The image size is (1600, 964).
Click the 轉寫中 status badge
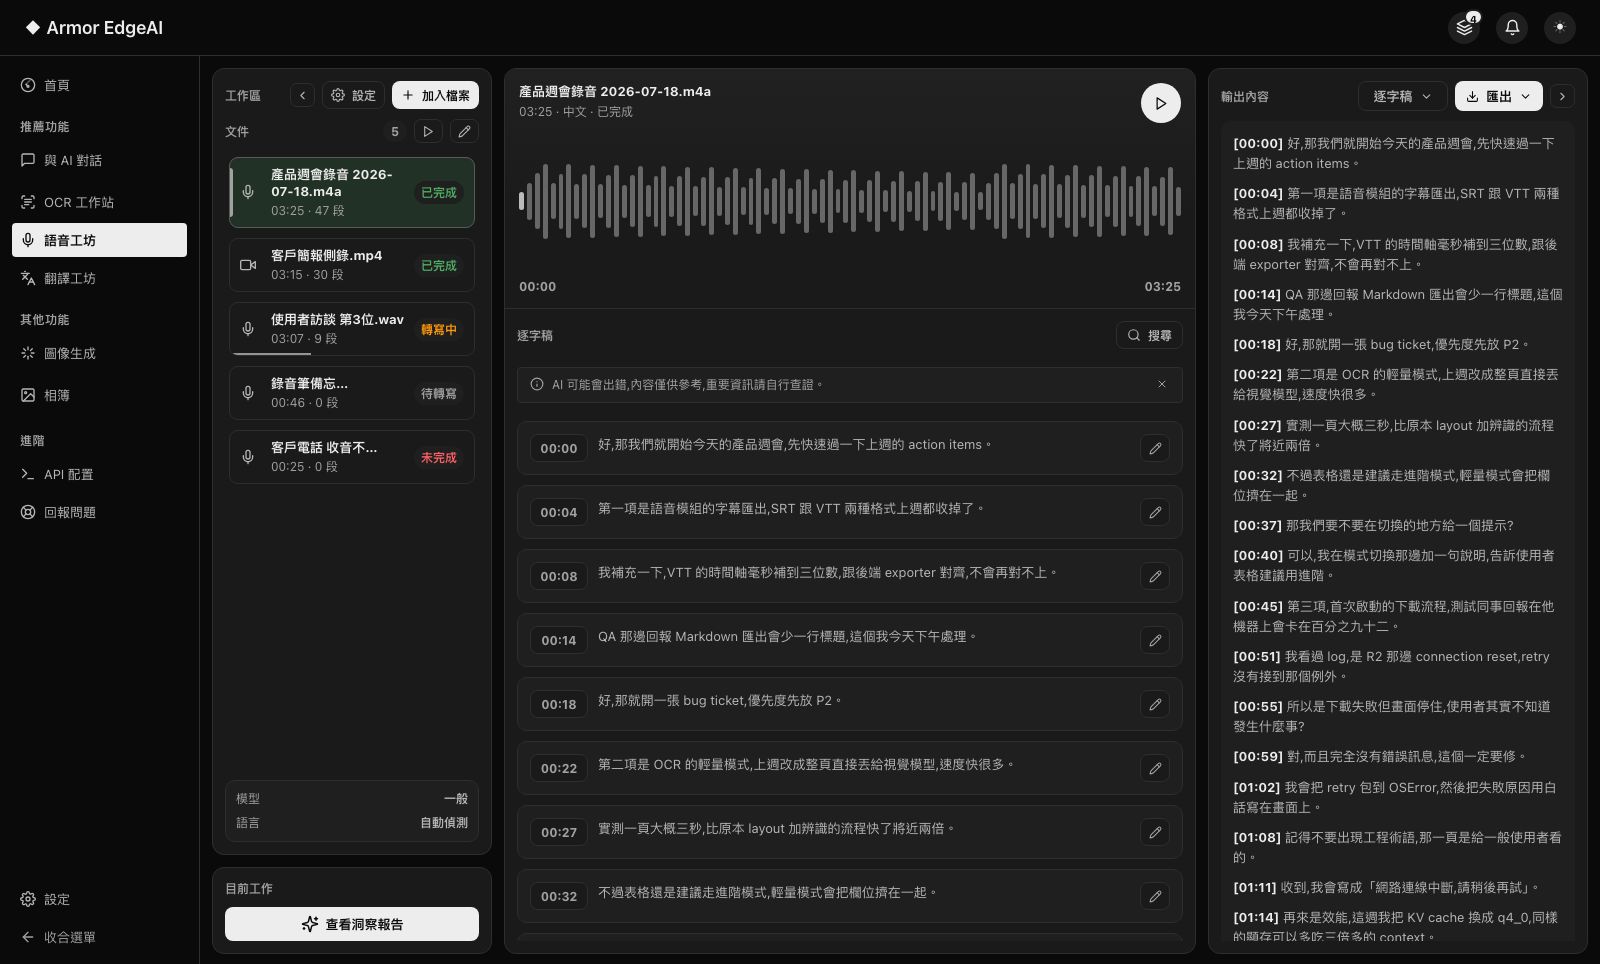point(438,329)
